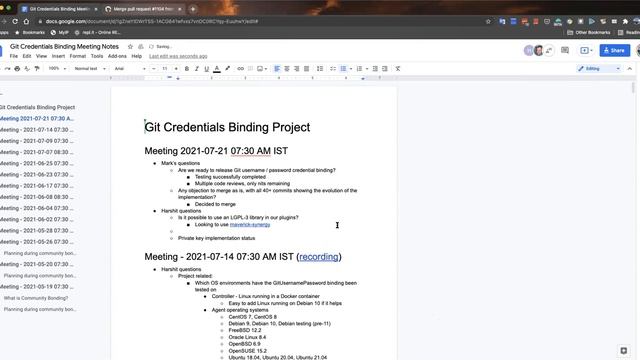Image resolution: width=640 pixels, height=360 pixels.
Task: Open the Insert image dropdown arrow
Action: (266, 69)
